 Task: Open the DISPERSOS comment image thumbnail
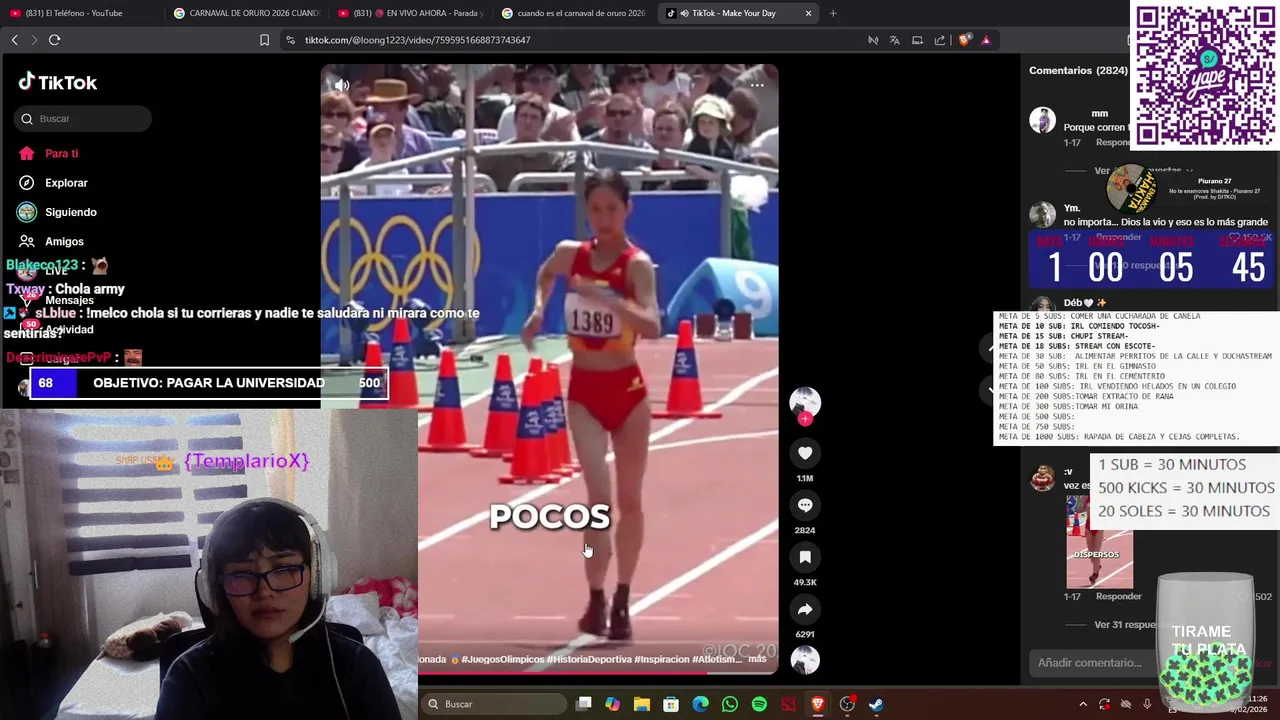[x=1099, y=543]
